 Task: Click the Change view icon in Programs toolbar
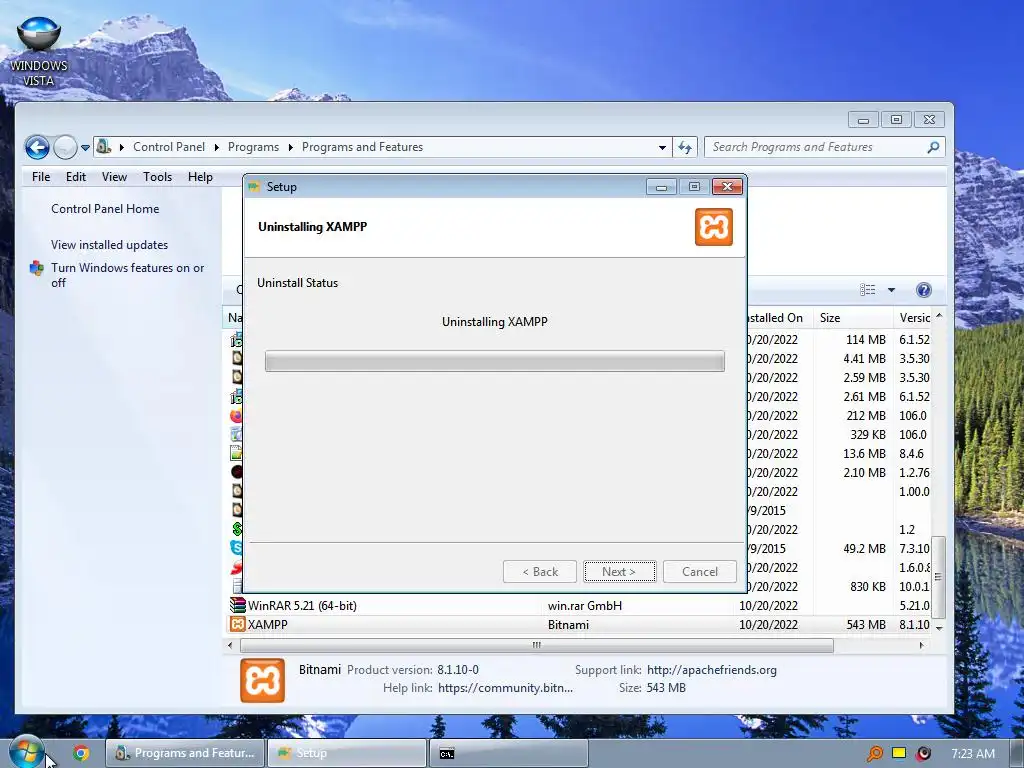[x=867, y=290]
